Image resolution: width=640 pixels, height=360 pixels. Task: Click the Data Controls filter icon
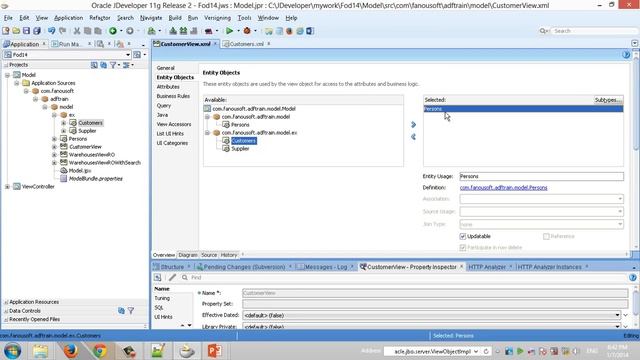point(131,311)
